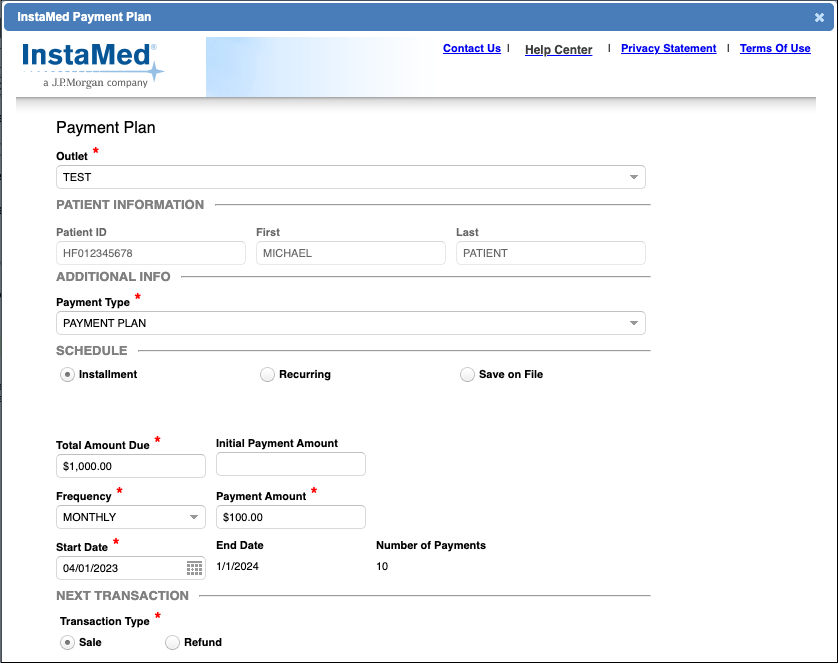This screenshot has height=664, width=838.
Task: Click the NEXT TRANSACTION section header
Action: pyautogui.click(x=122, y=596)
